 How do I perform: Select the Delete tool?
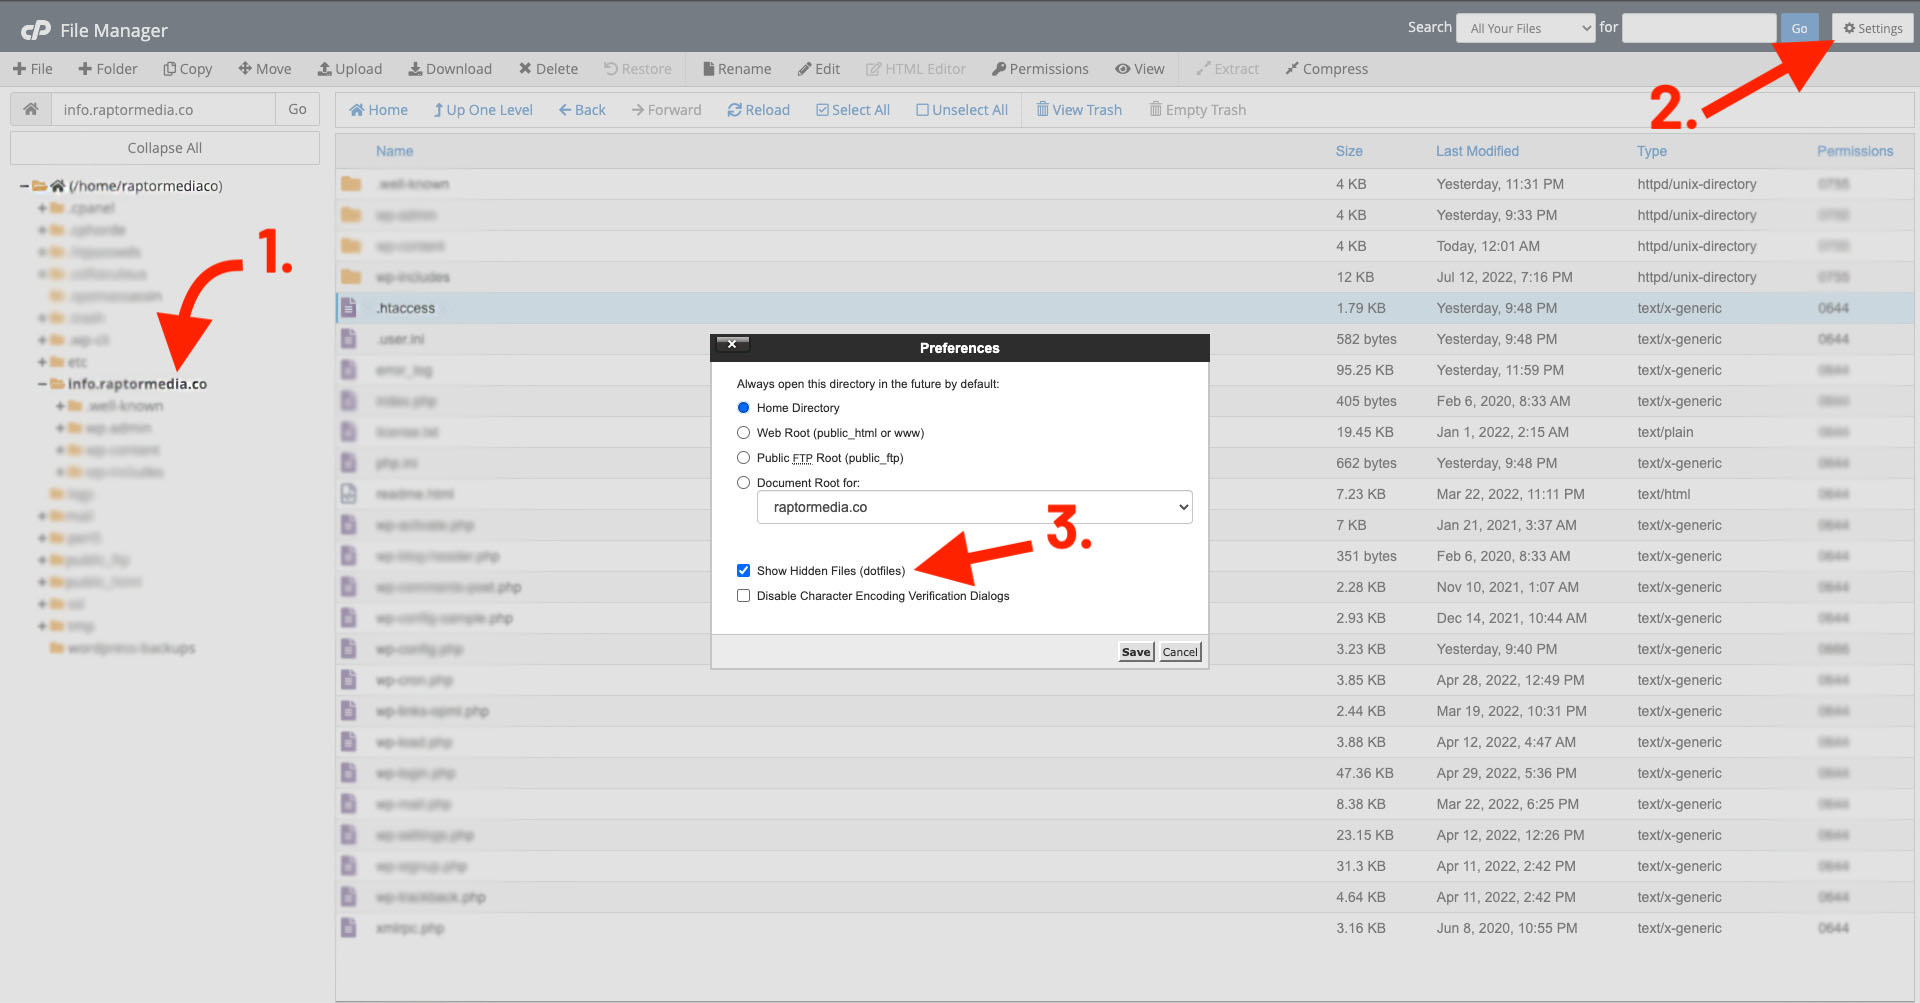[x=548, y=68]
